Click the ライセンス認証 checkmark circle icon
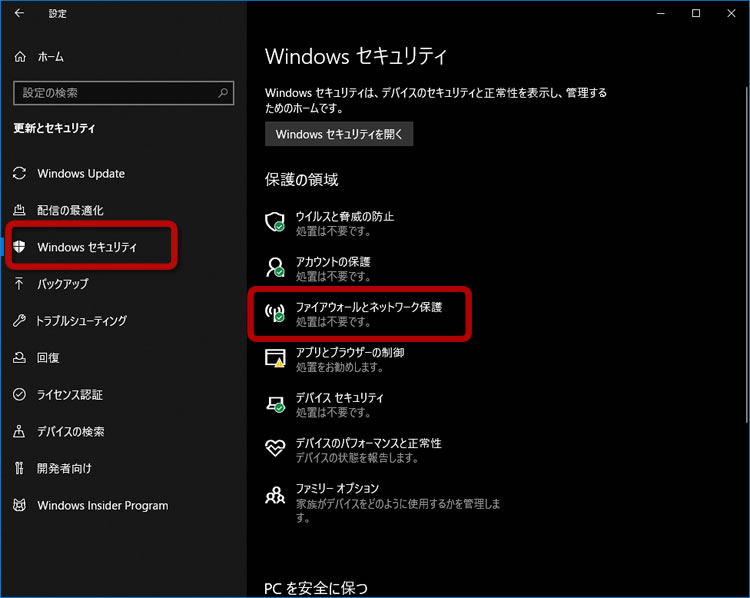This screenshot has height=598, width=750. click(19, 394)
